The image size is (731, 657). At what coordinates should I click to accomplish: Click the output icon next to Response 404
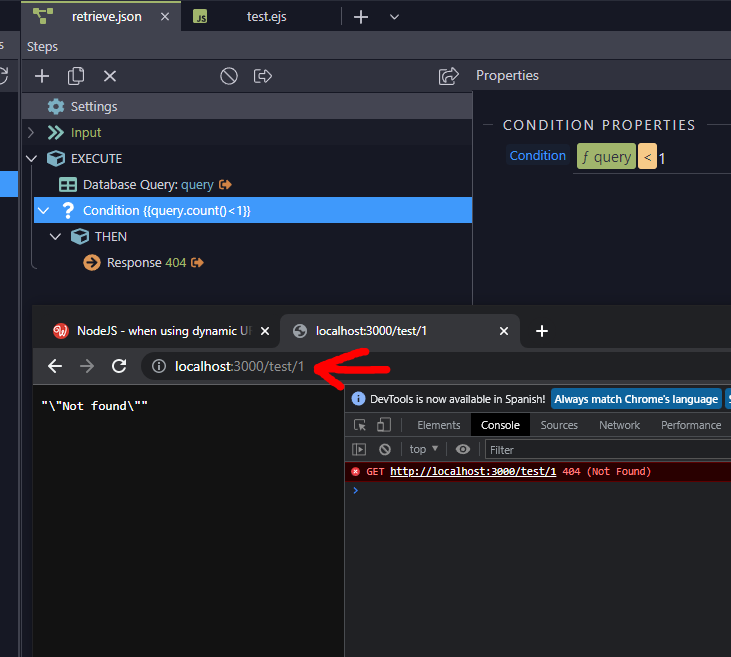(x=197, y=263)
